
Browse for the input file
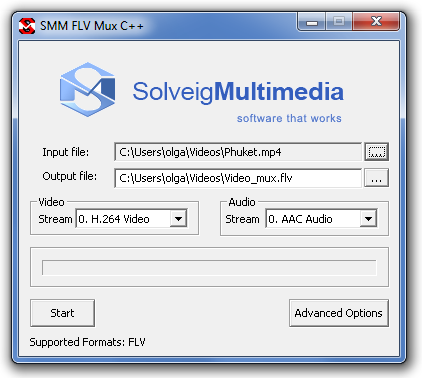point(376,152)
